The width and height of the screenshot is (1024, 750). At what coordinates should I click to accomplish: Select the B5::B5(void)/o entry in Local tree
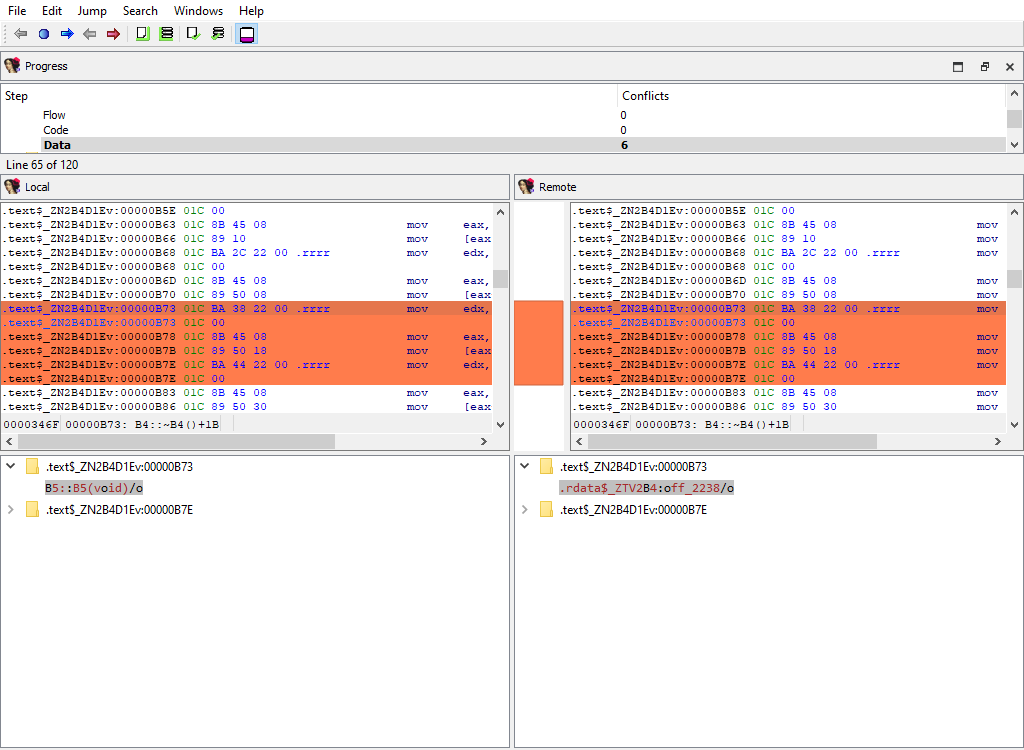94,488
